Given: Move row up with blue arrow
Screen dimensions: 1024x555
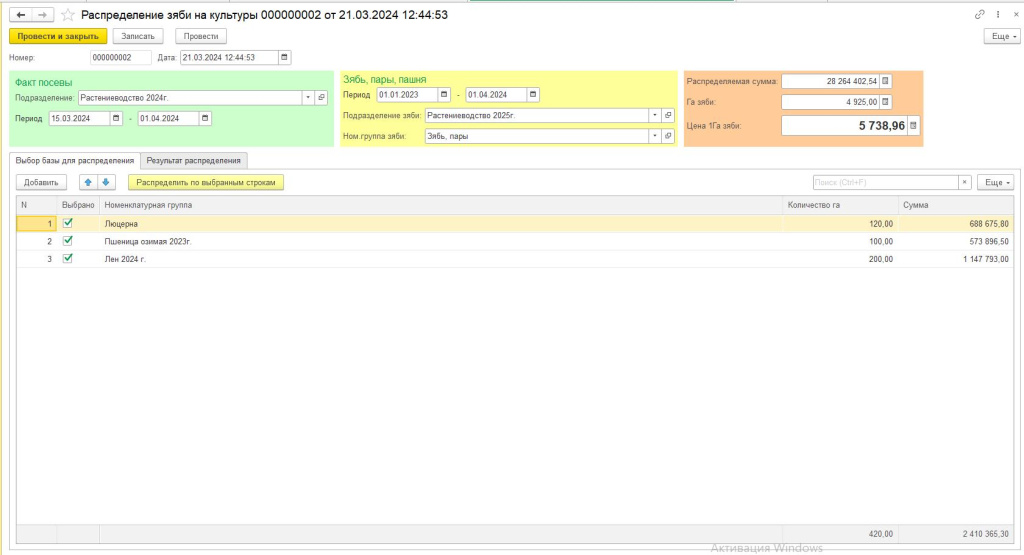Looking at the screenshot, I should pos(89,183).
